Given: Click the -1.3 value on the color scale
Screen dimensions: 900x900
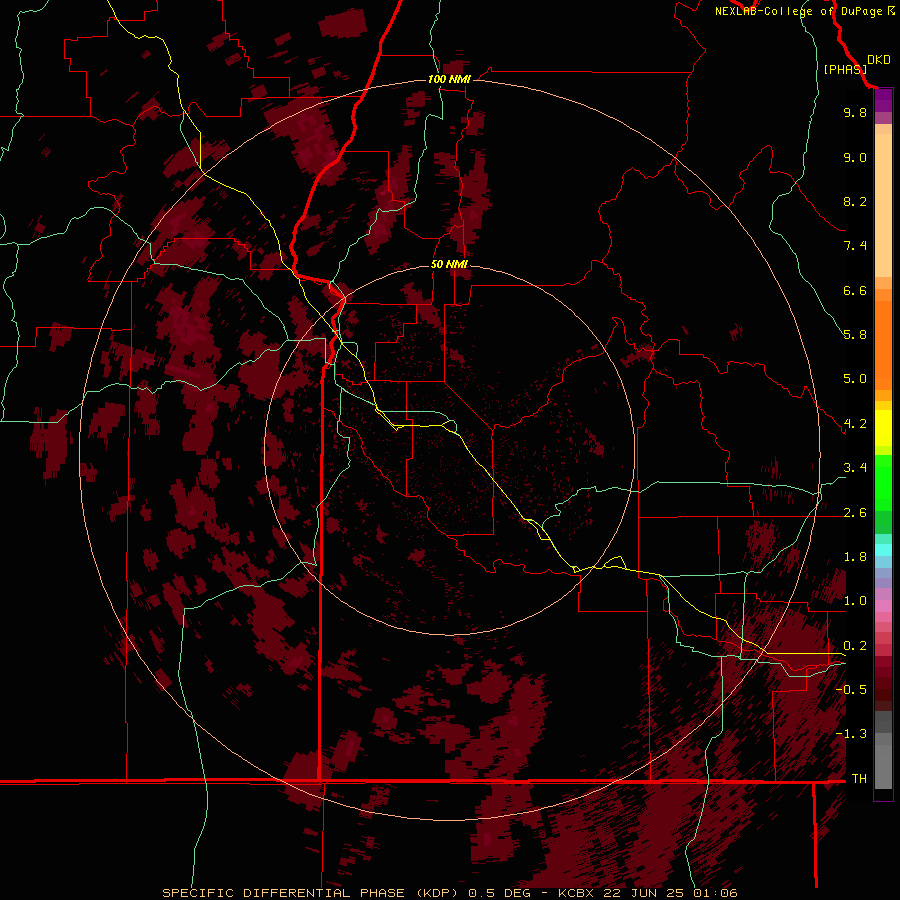Looking at the screenshot, I should click(x=851, y=734).
